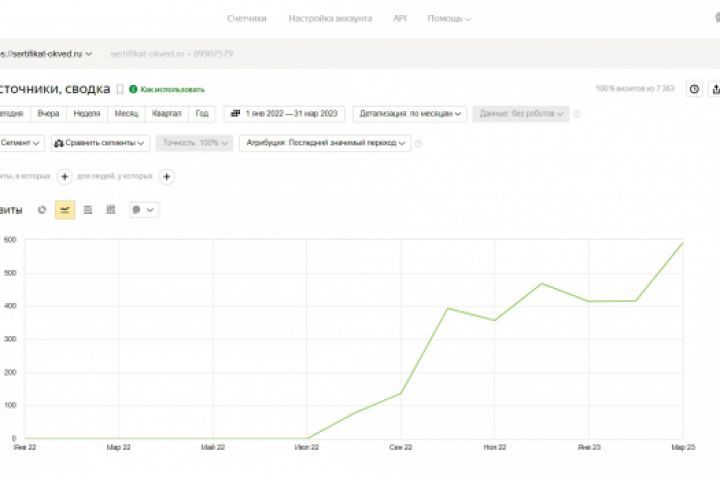
Task: Click the export share icon button
Action: tap(715, 89)
